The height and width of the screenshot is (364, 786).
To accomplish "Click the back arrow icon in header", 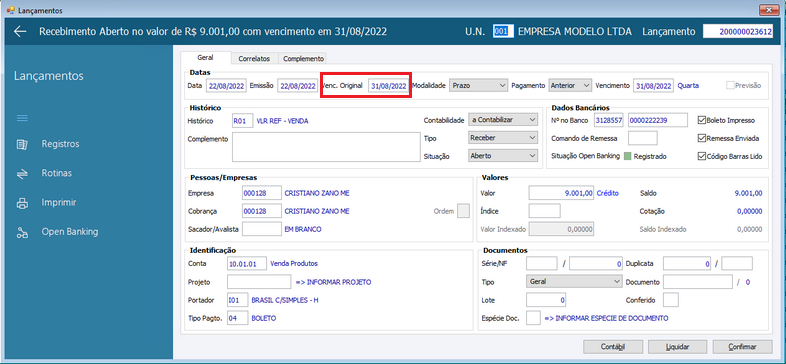I will coord(20,32).
